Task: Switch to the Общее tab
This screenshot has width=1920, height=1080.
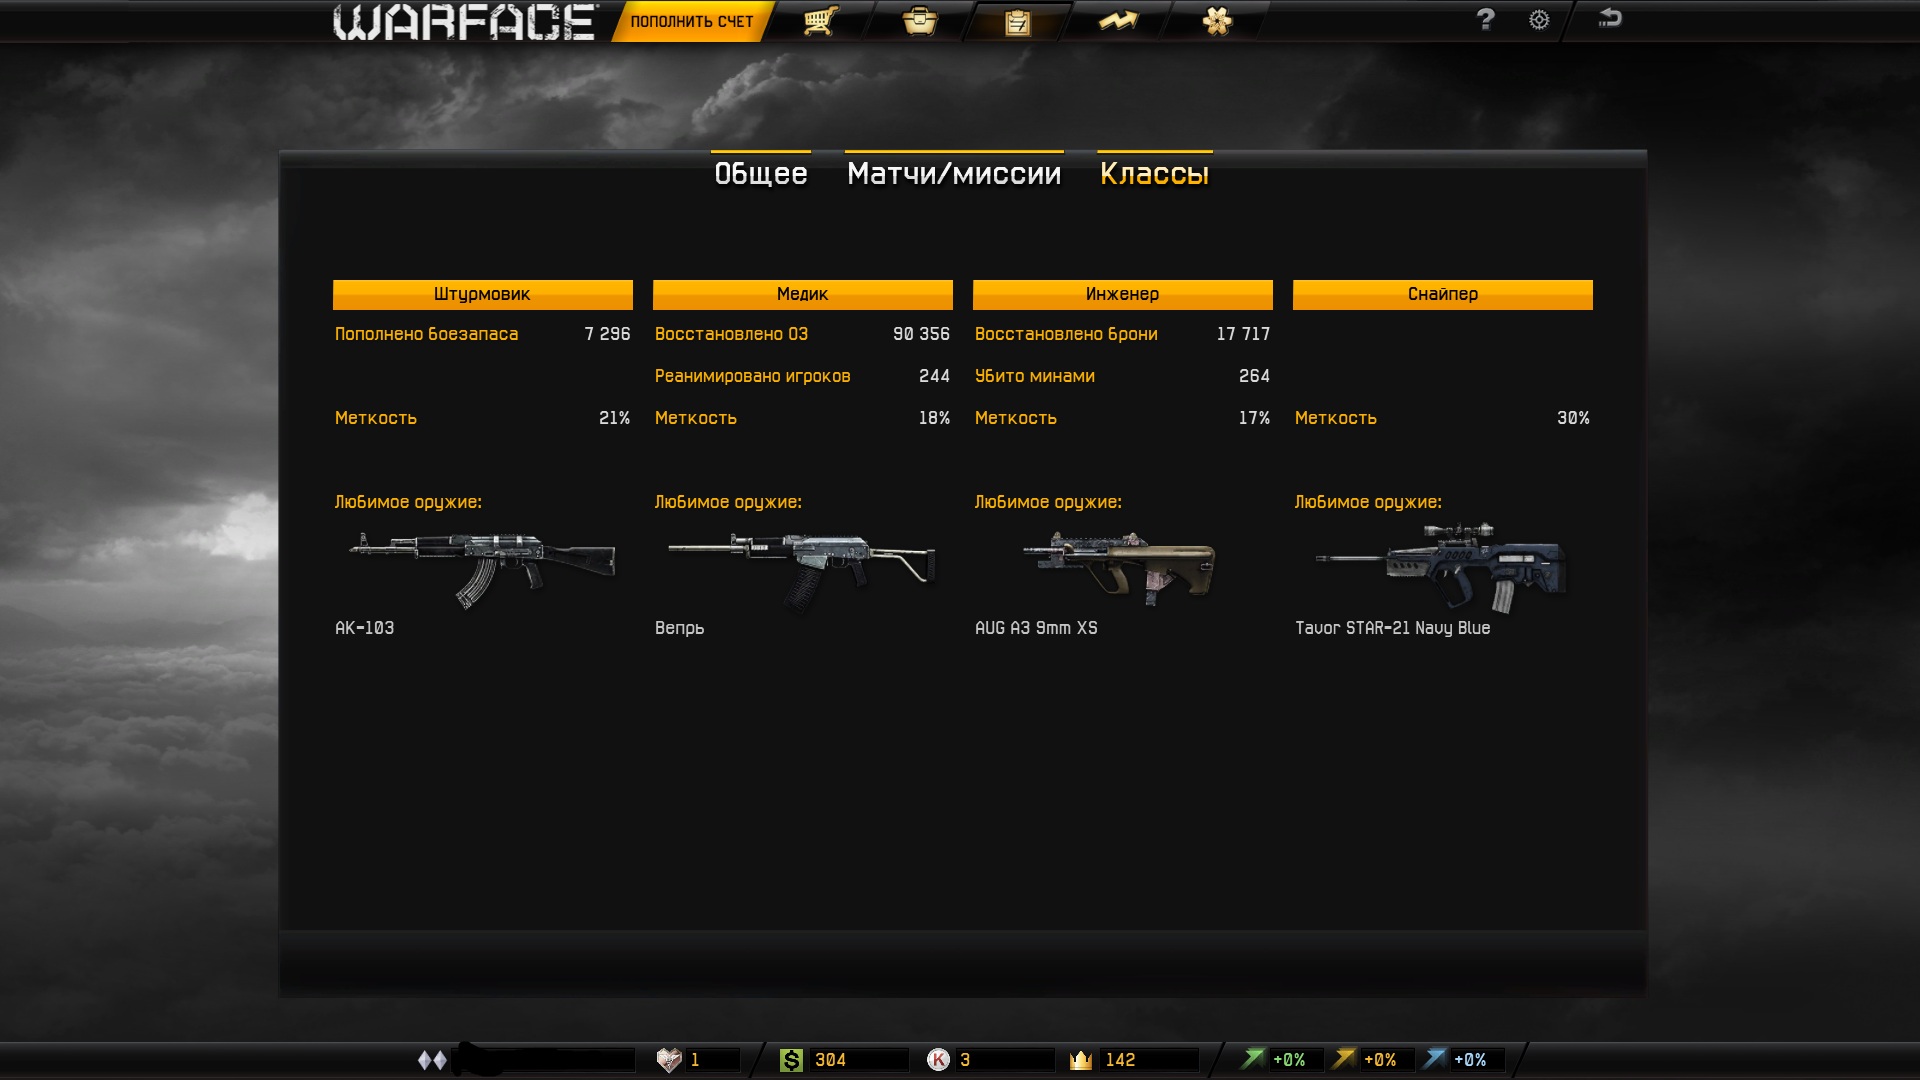Action: (761, 173)
